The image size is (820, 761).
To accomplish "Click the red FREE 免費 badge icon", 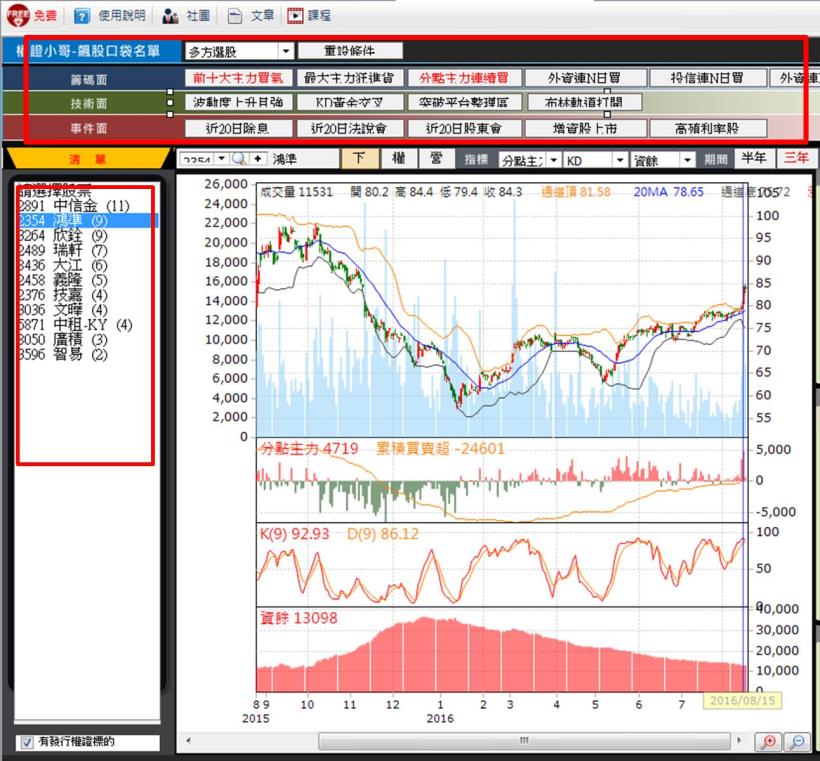I will pyautogui.click(x=16, y=15).
